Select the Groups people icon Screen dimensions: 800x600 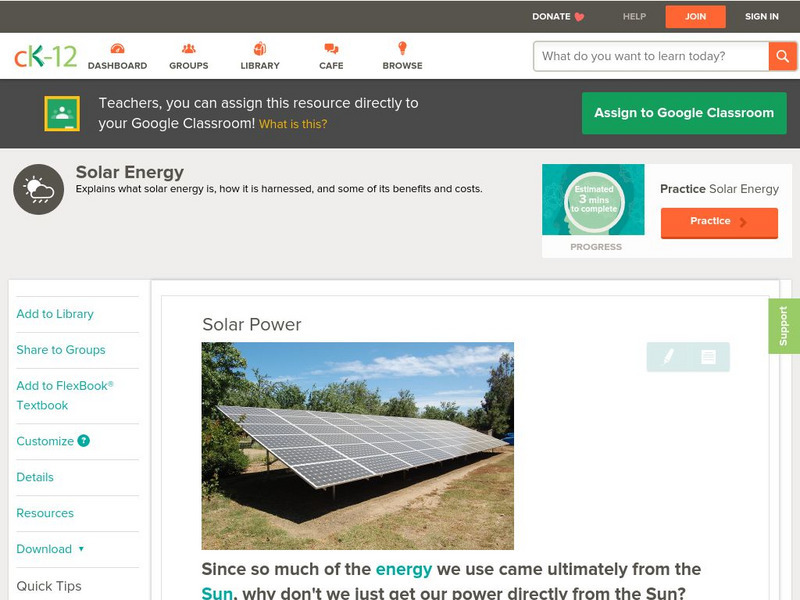[188, 47]
